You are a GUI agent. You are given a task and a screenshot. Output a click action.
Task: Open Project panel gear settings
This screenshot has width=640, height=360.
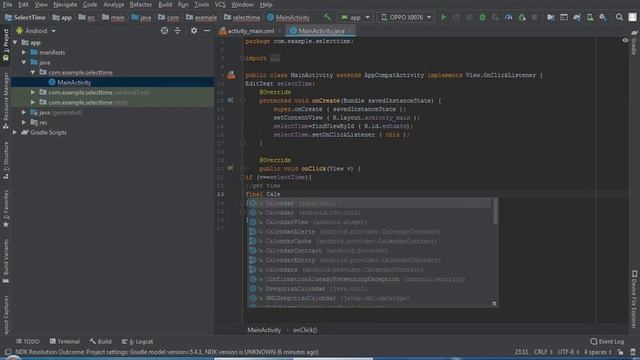pos(194,31)
